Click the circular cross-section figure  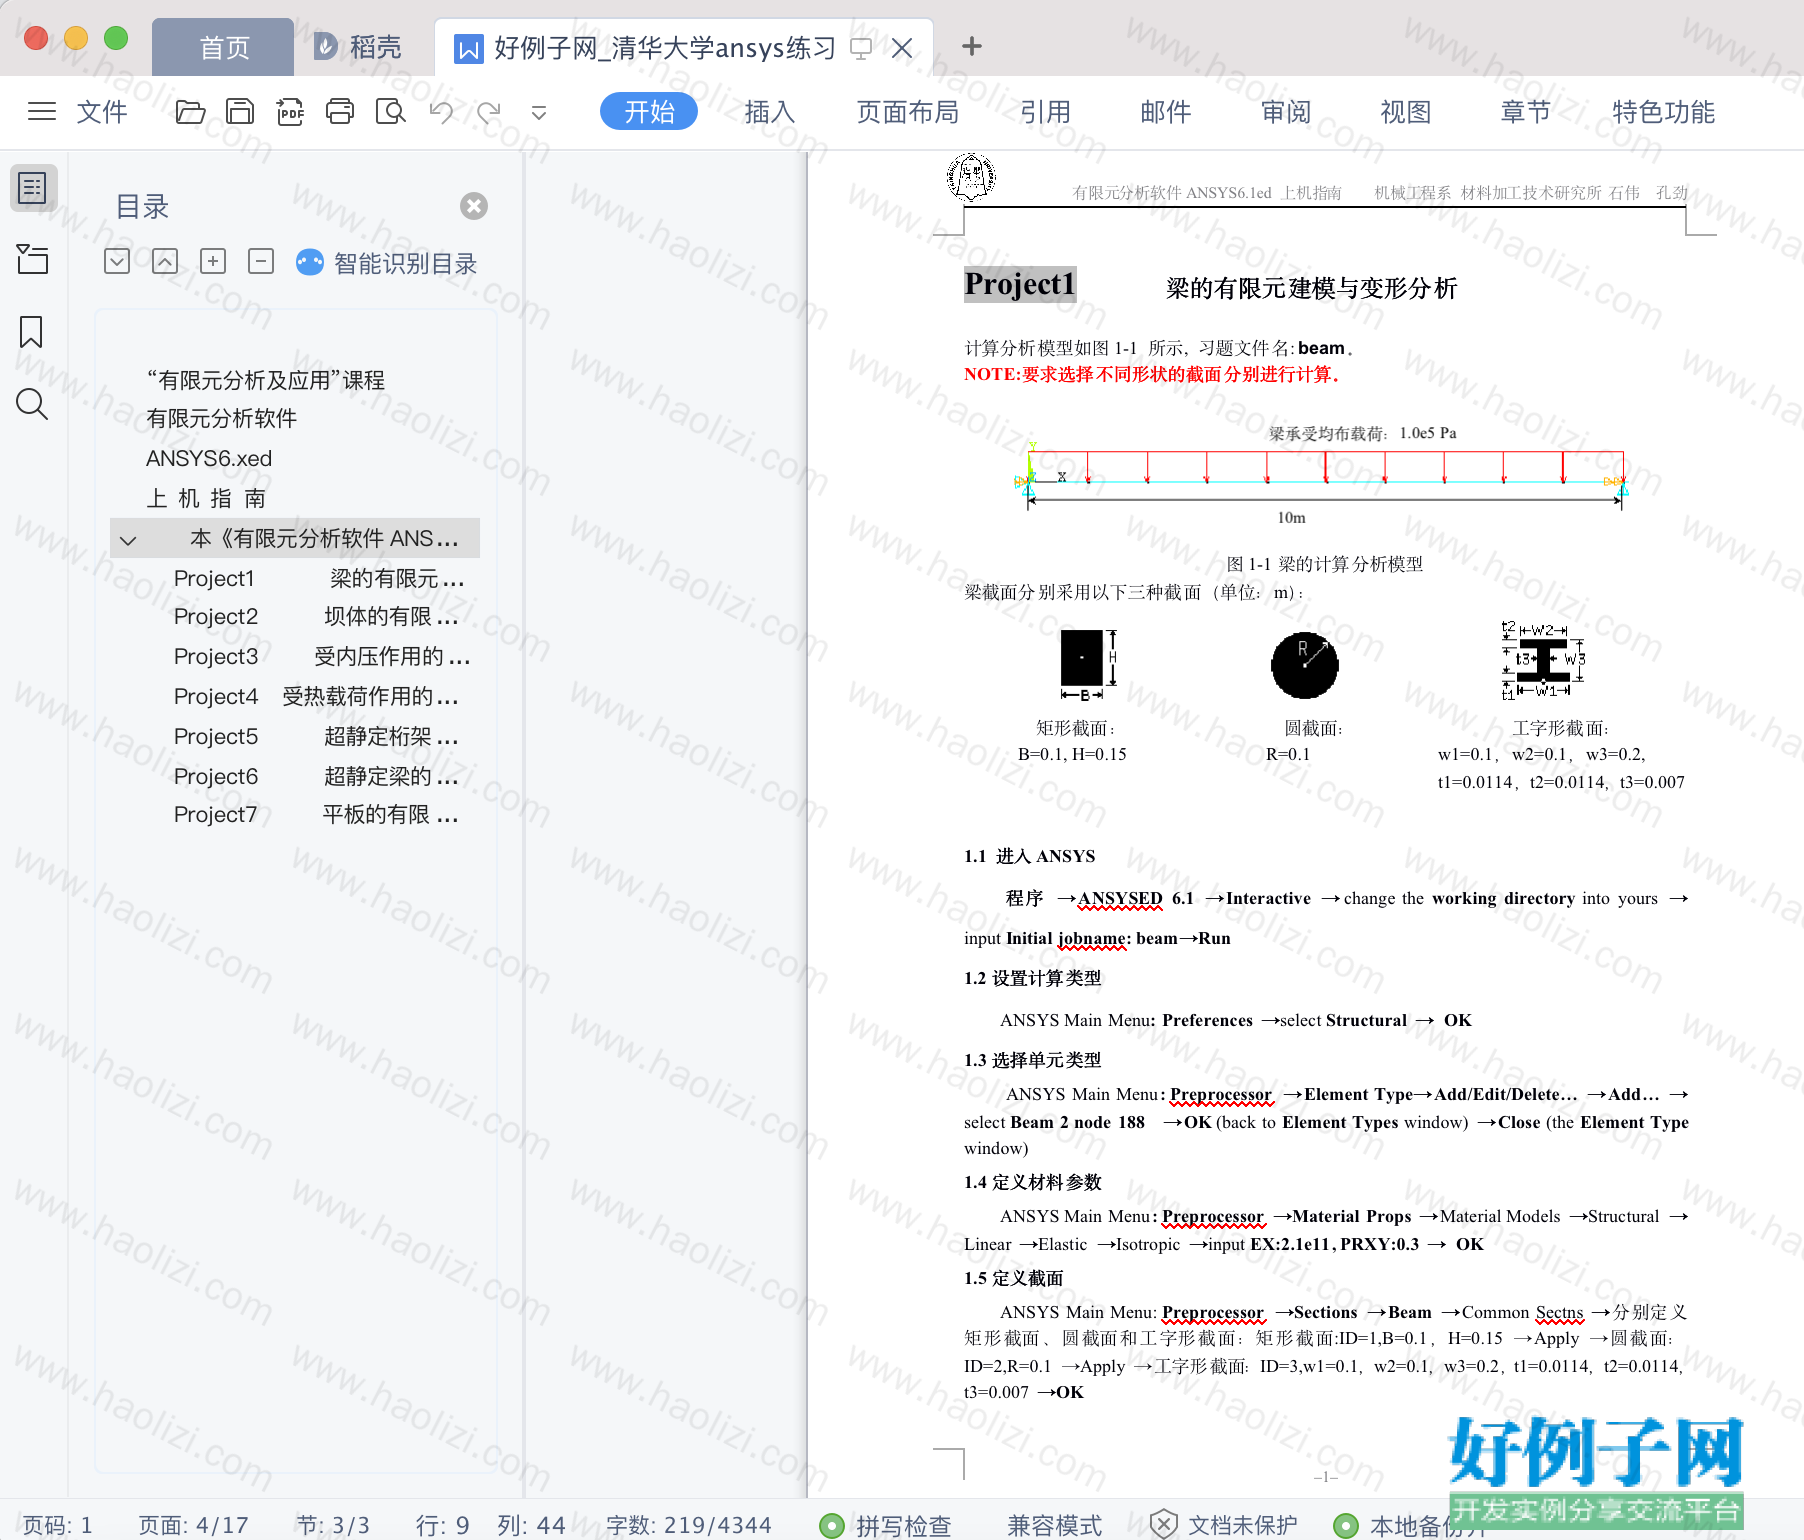pos(1304,665)
